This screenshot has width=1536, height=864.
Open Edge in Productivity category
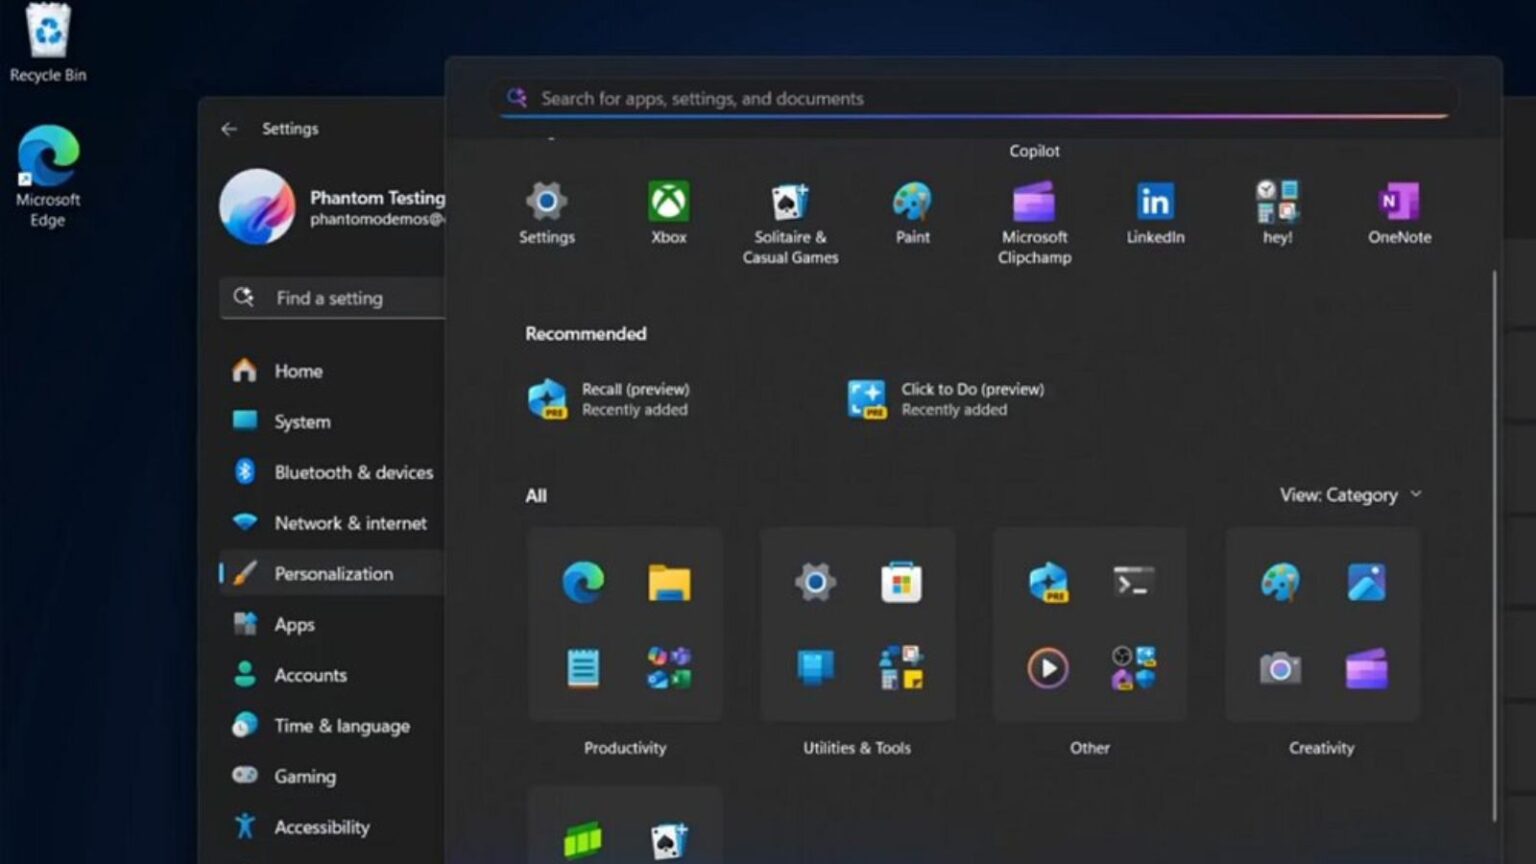click(583, 582)
